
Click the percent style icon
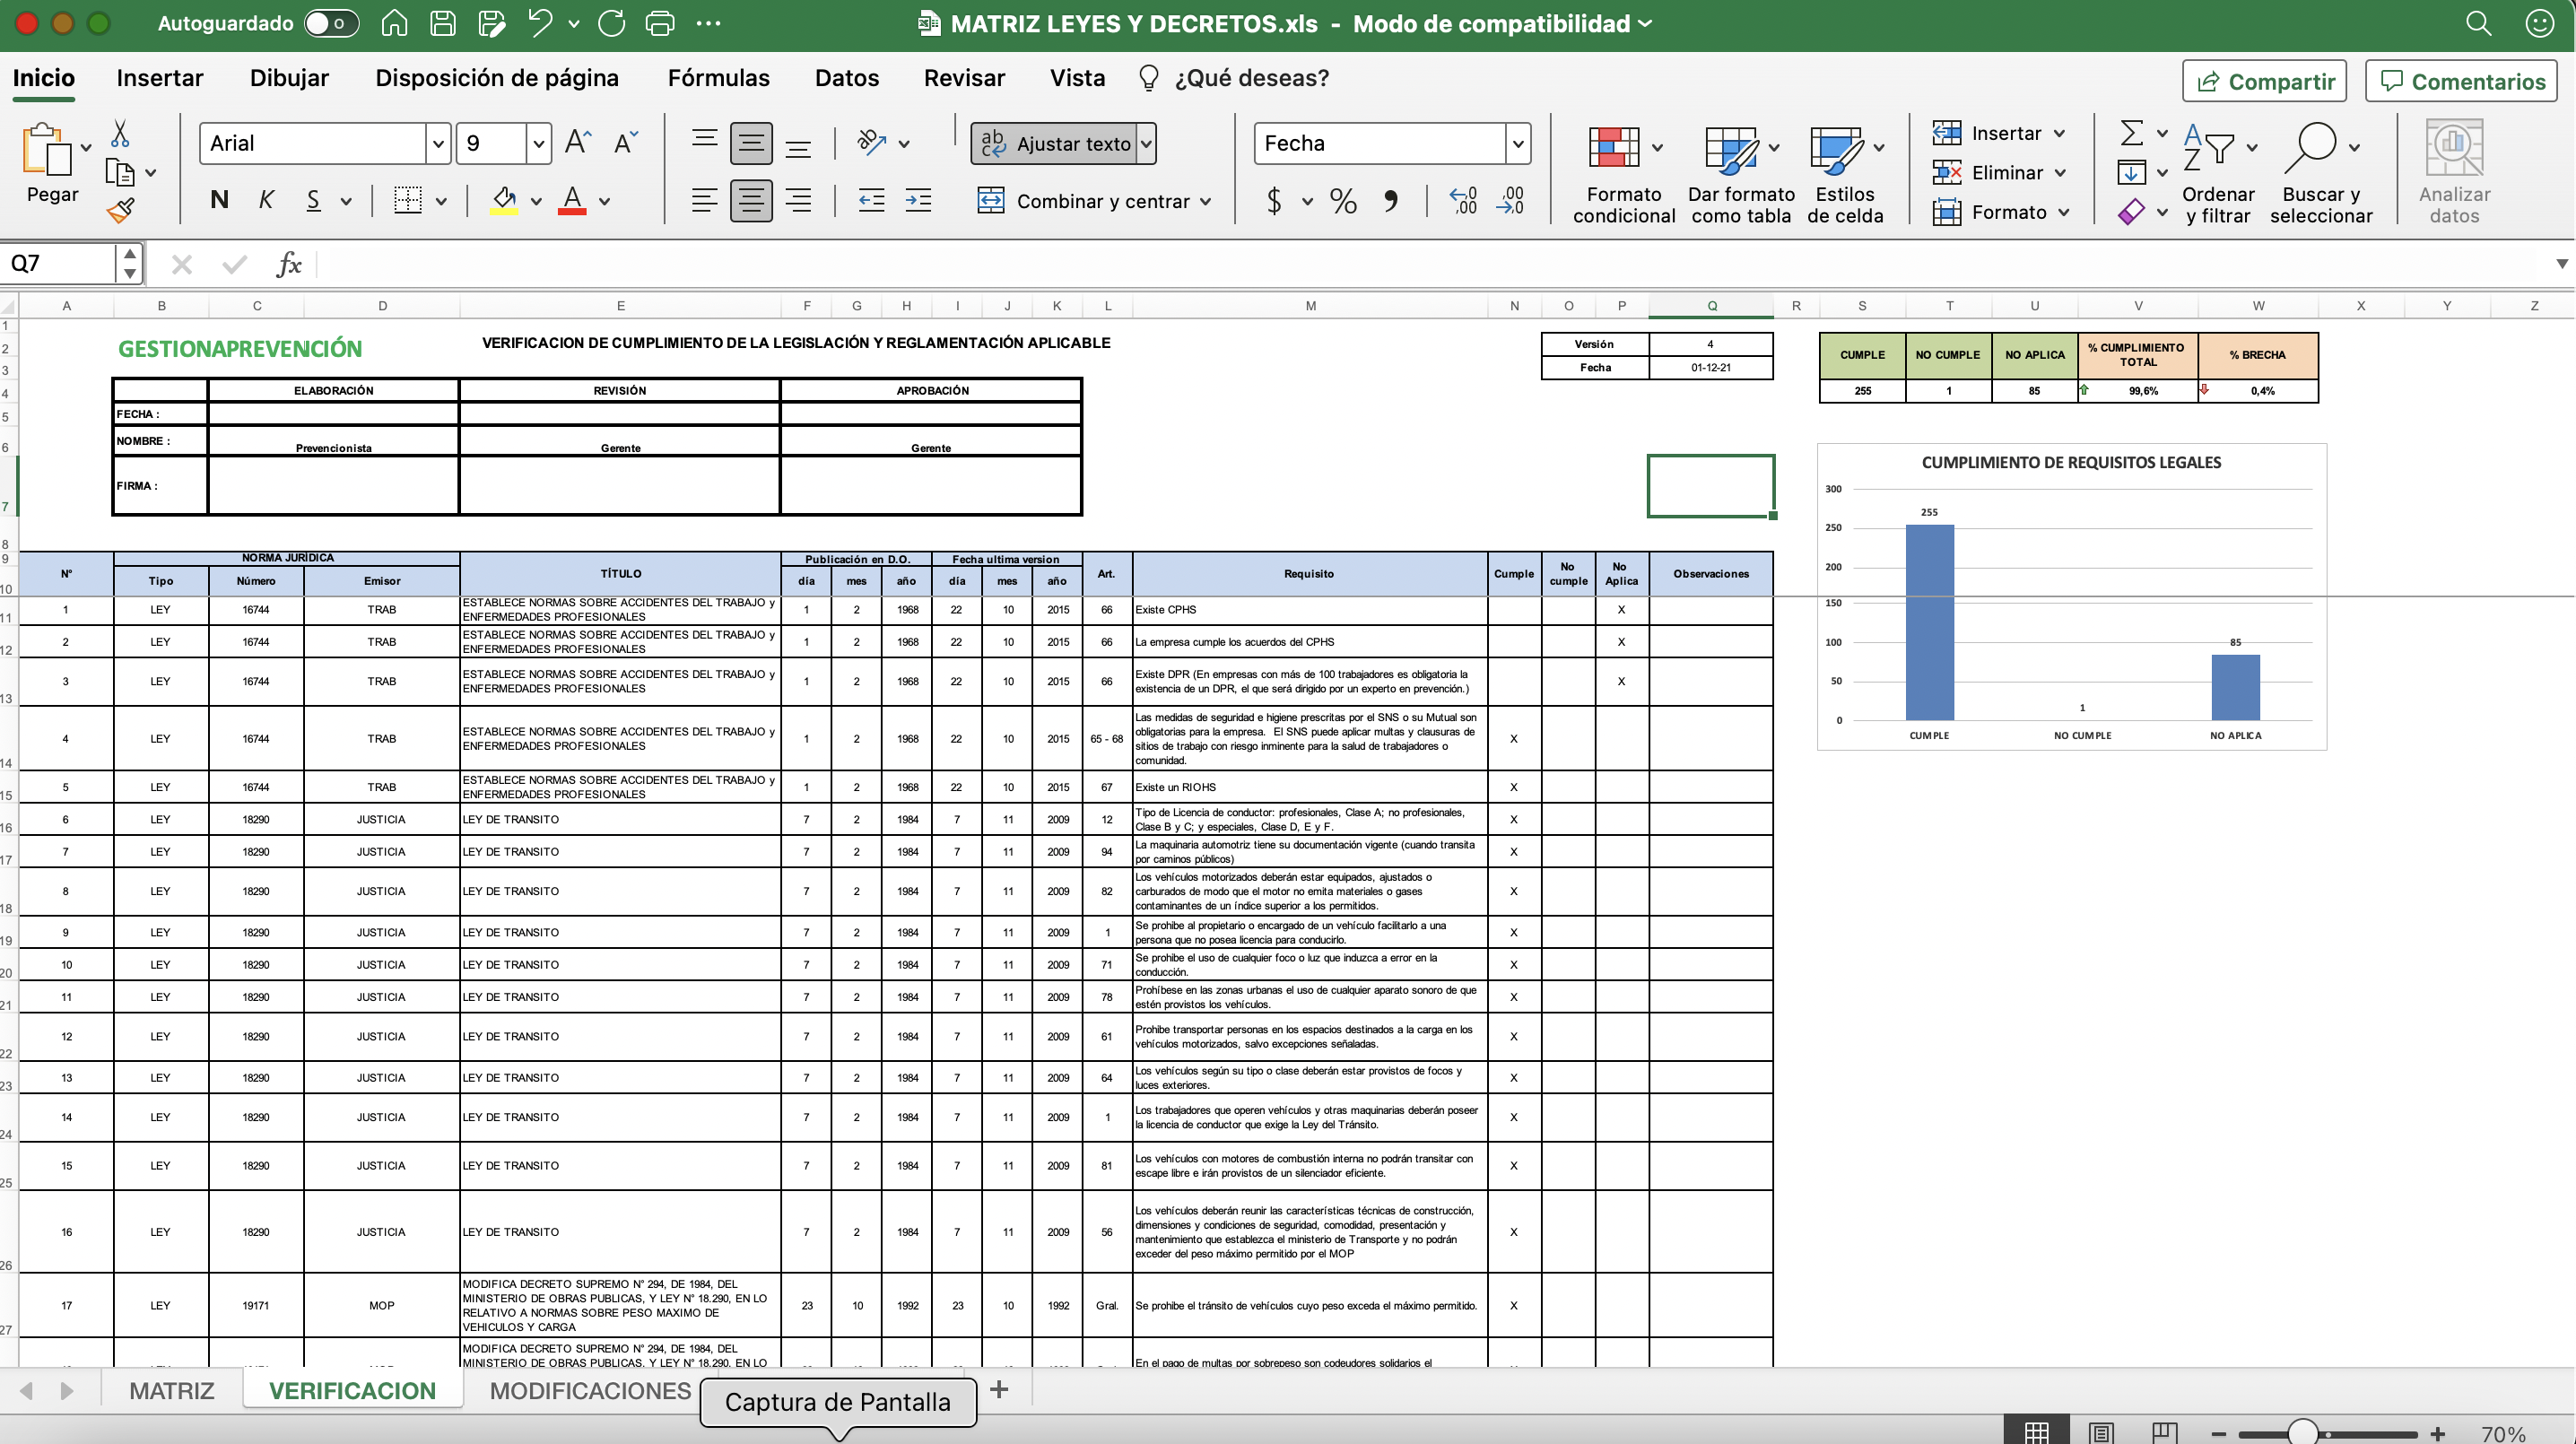click(x=1343, y=201)
